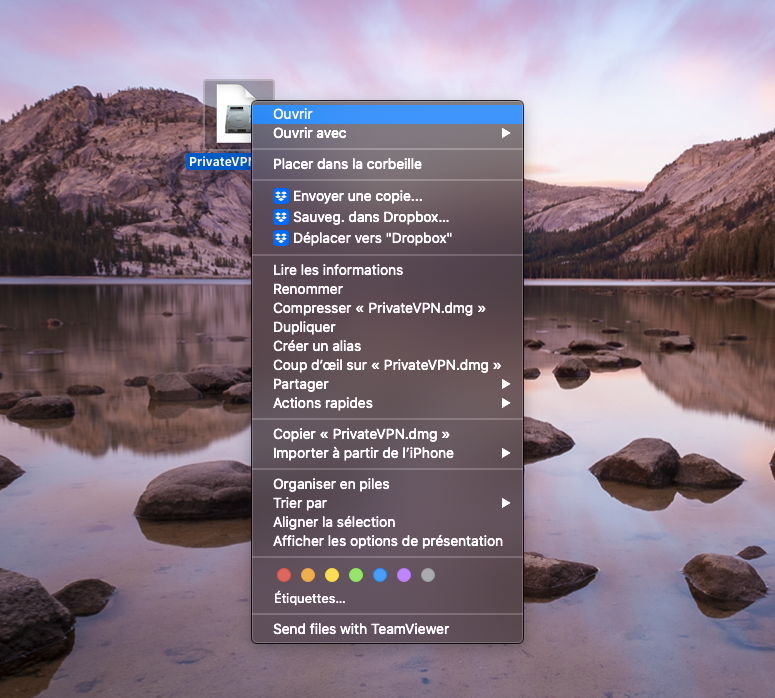Select Lire les informations
The height and width of the screenshot is (698, 775).
point(388,270)
